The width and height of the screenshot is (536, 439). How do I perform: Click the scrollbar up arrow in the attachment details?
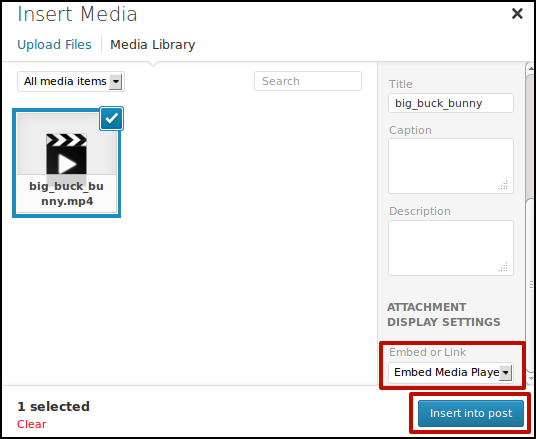click(x=531, y=68)
